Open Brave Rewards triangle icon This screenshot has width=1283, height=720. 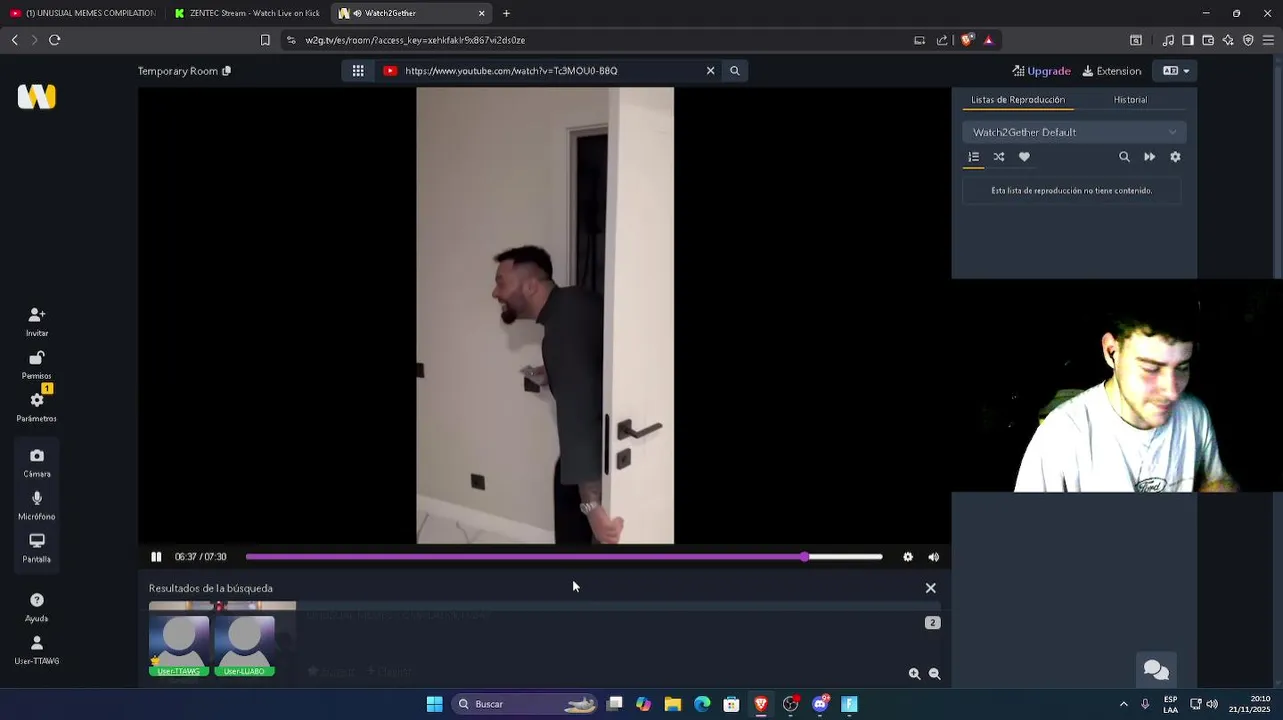point(988,40)
